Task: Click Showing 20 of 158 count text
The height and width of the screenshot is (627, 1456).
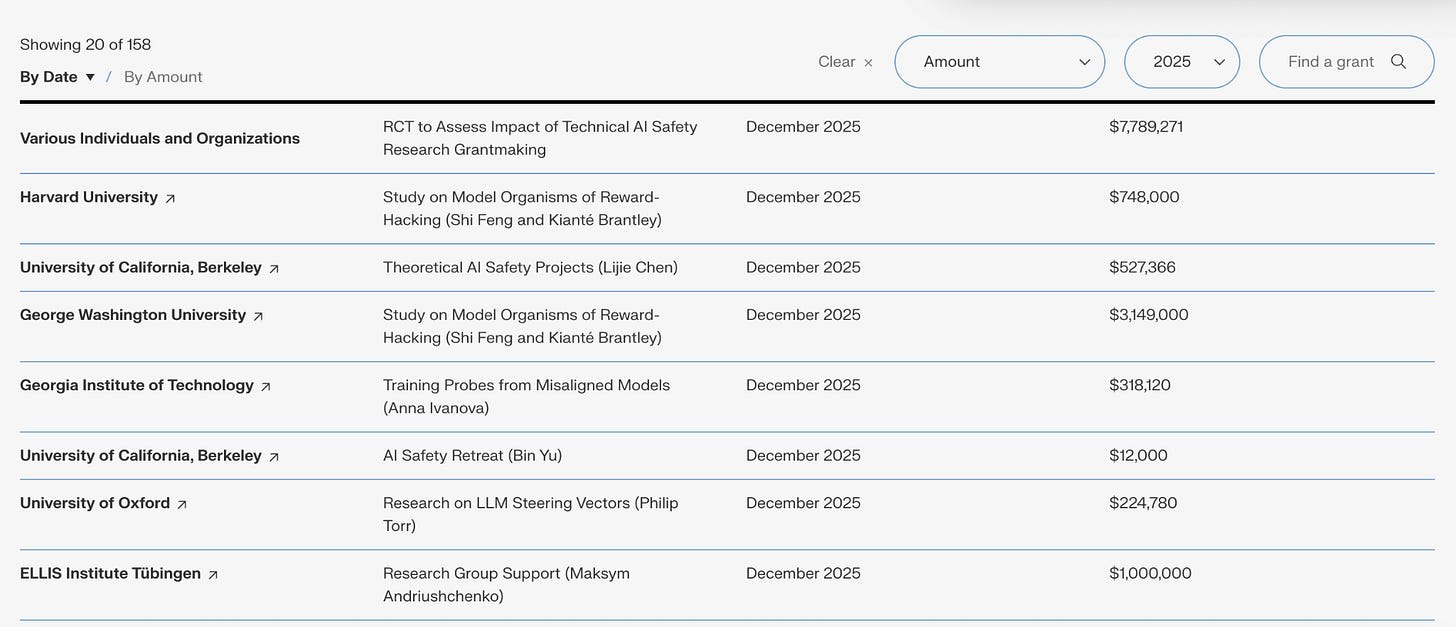Action: click(85, 44)
